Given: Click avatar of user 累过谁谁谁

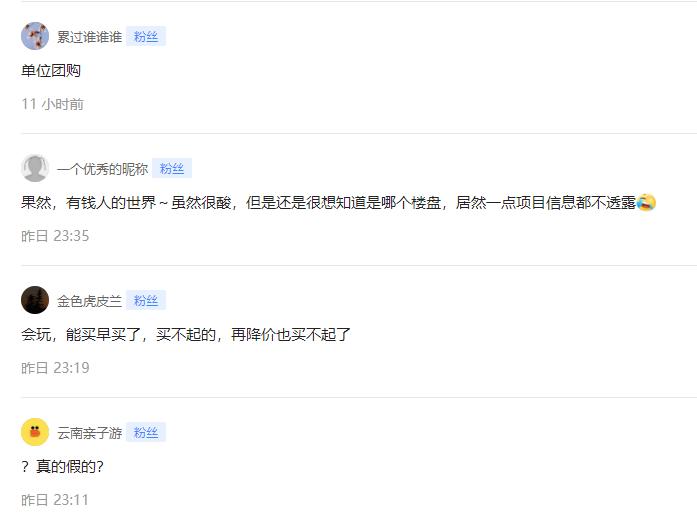Looking at the screenshot, I should pos(35,36).
